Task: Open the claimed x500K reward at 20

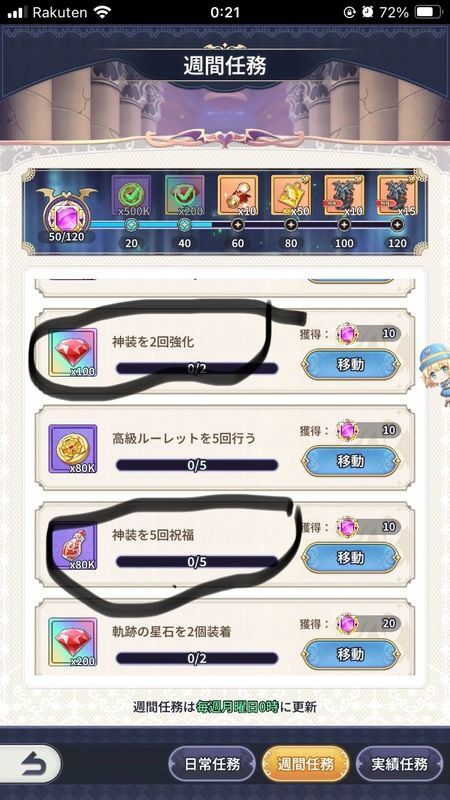Action: (132, 196)
